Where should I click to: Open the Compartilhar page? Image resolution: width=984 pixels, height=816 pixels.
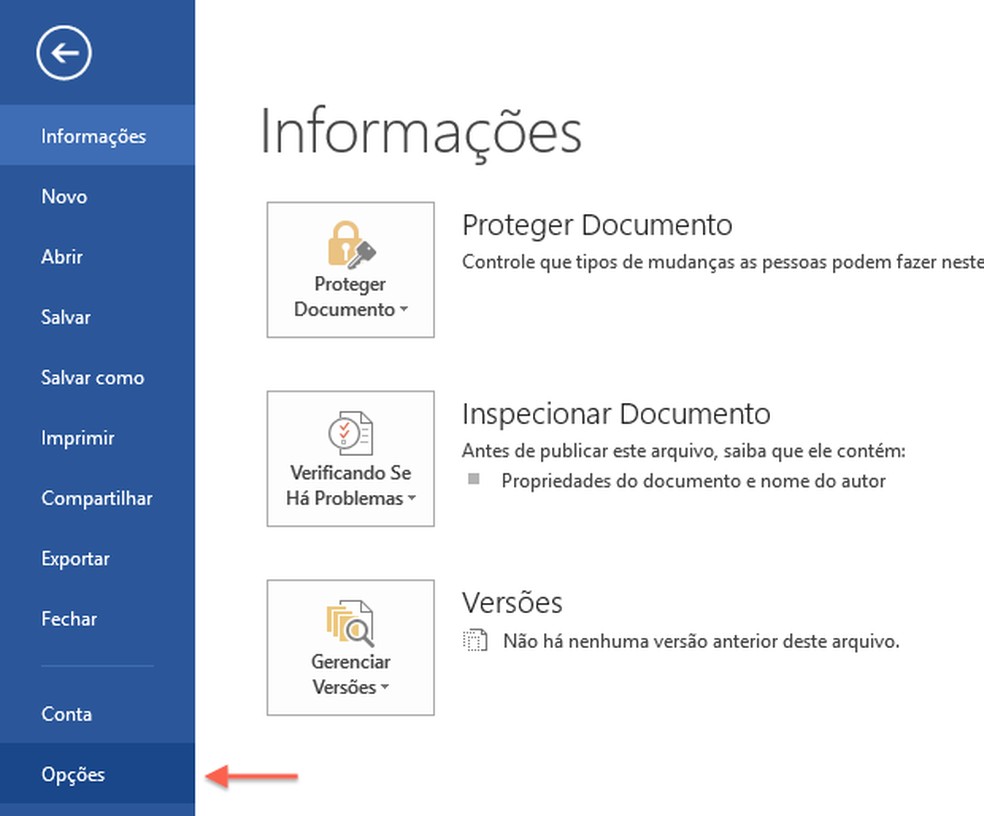tap(97, 497)
